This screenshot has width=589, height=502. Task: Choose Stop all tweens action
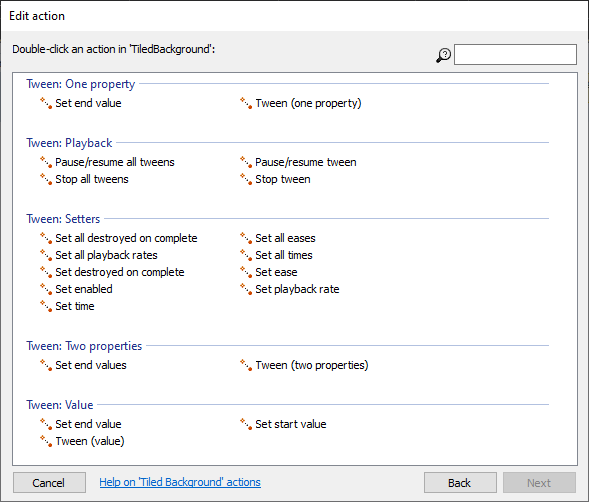tap(92, 179)
